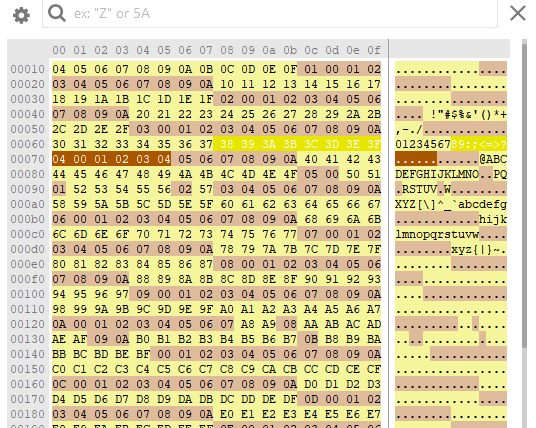Click ASCII text RSTUV in row 00090

click(420, 189)
